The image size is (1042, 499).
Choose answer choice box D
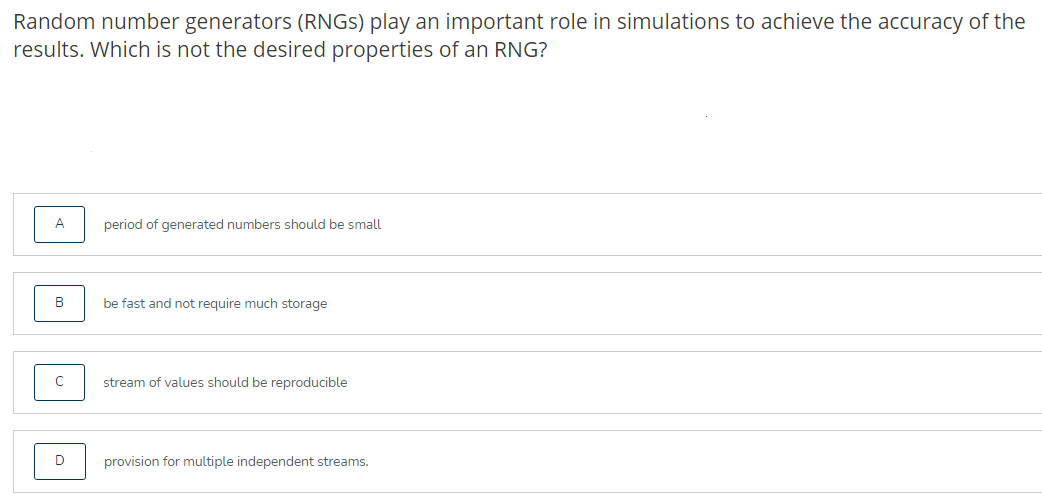tap(59, 461)
